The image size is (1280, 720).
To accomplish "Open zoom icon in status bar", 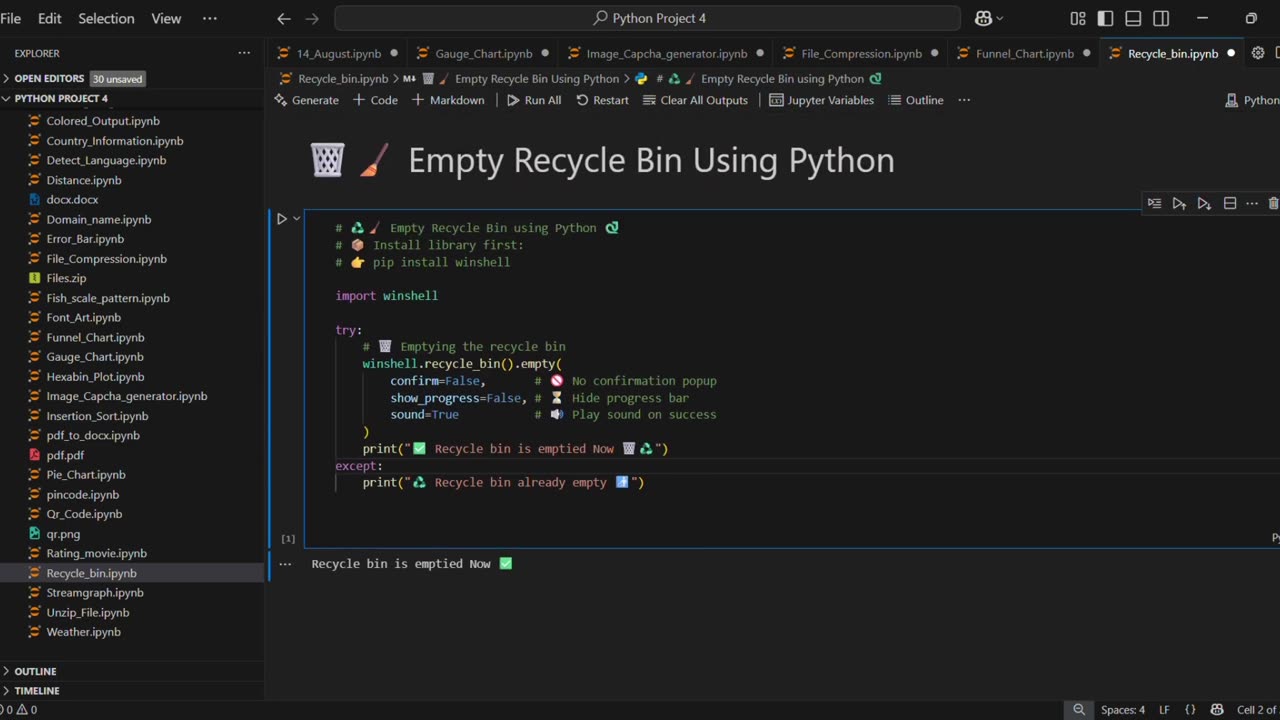I will [x=1079, y=710].
